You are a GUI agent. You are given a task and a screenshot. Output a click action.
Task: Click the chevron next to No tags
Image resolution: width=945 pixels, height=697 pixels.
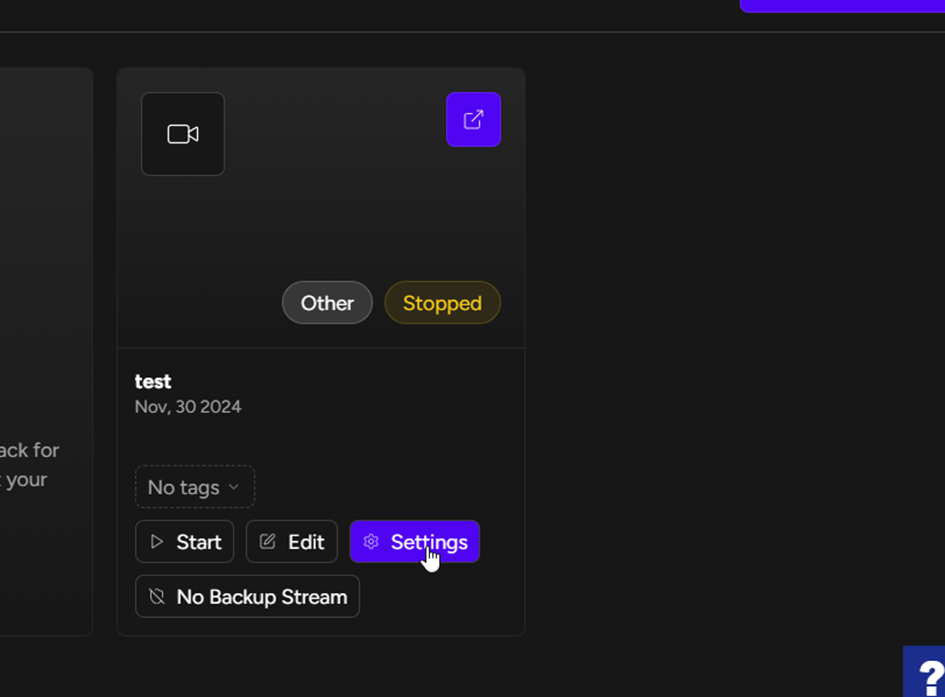[x=234, y=487]
